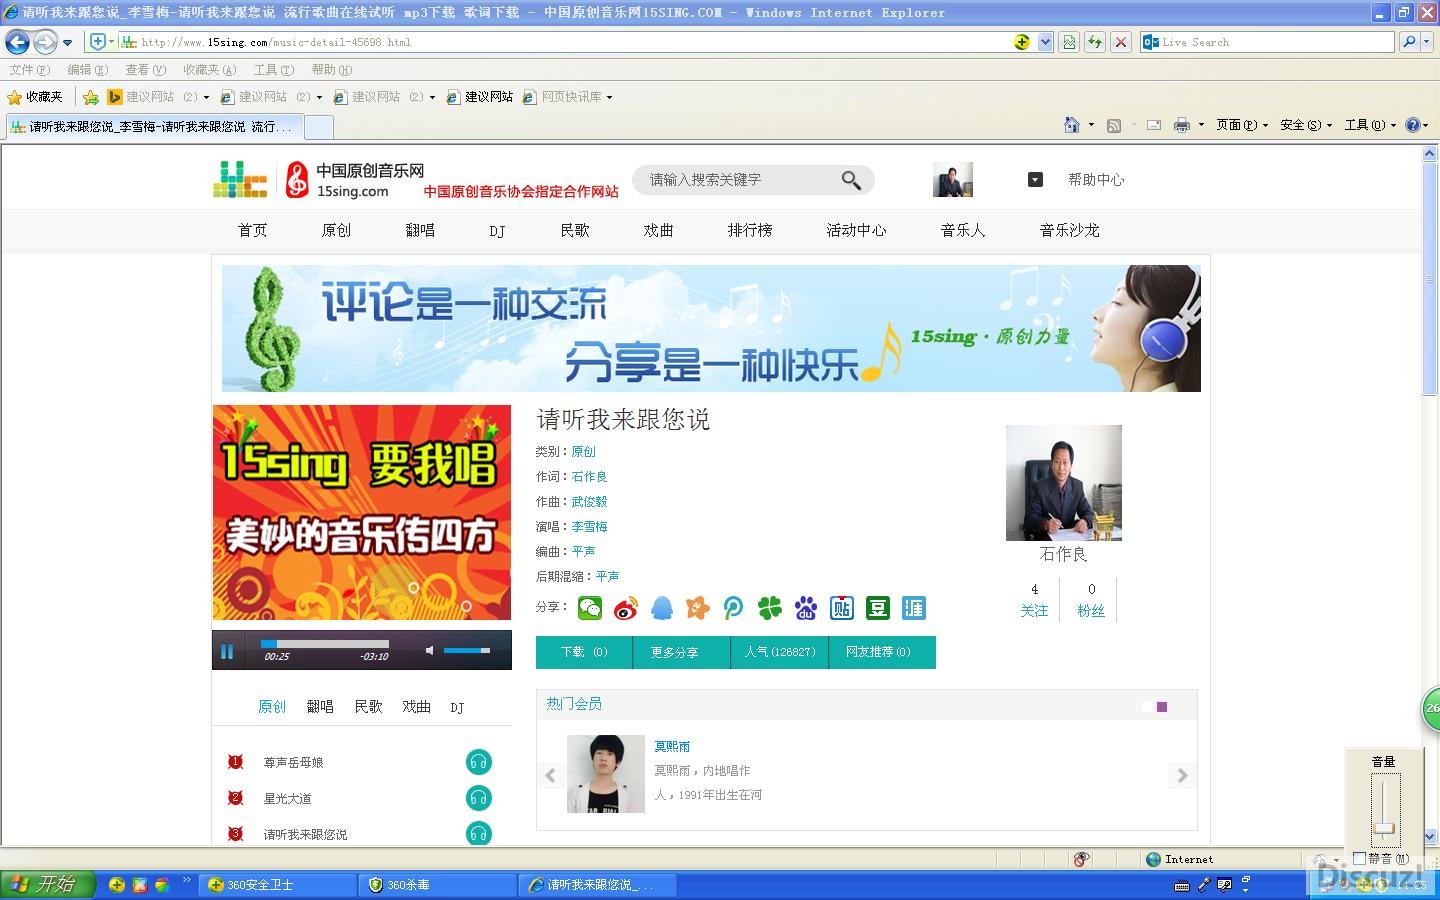Image resolution: width=1440 pixels, height=900 pixels.
Task: Share the song to WeChat
Action: tap(590, 608)
